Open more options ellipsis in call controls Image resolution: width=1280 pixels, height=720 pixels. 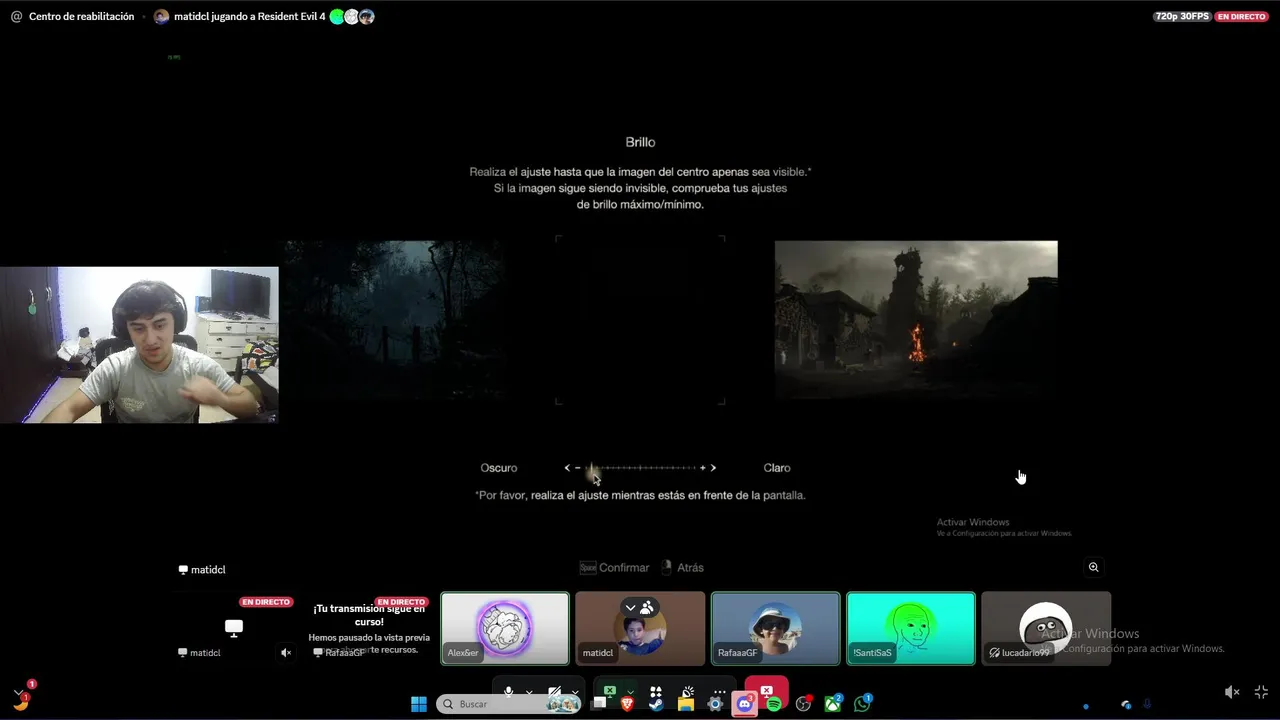tap(719, 691)
